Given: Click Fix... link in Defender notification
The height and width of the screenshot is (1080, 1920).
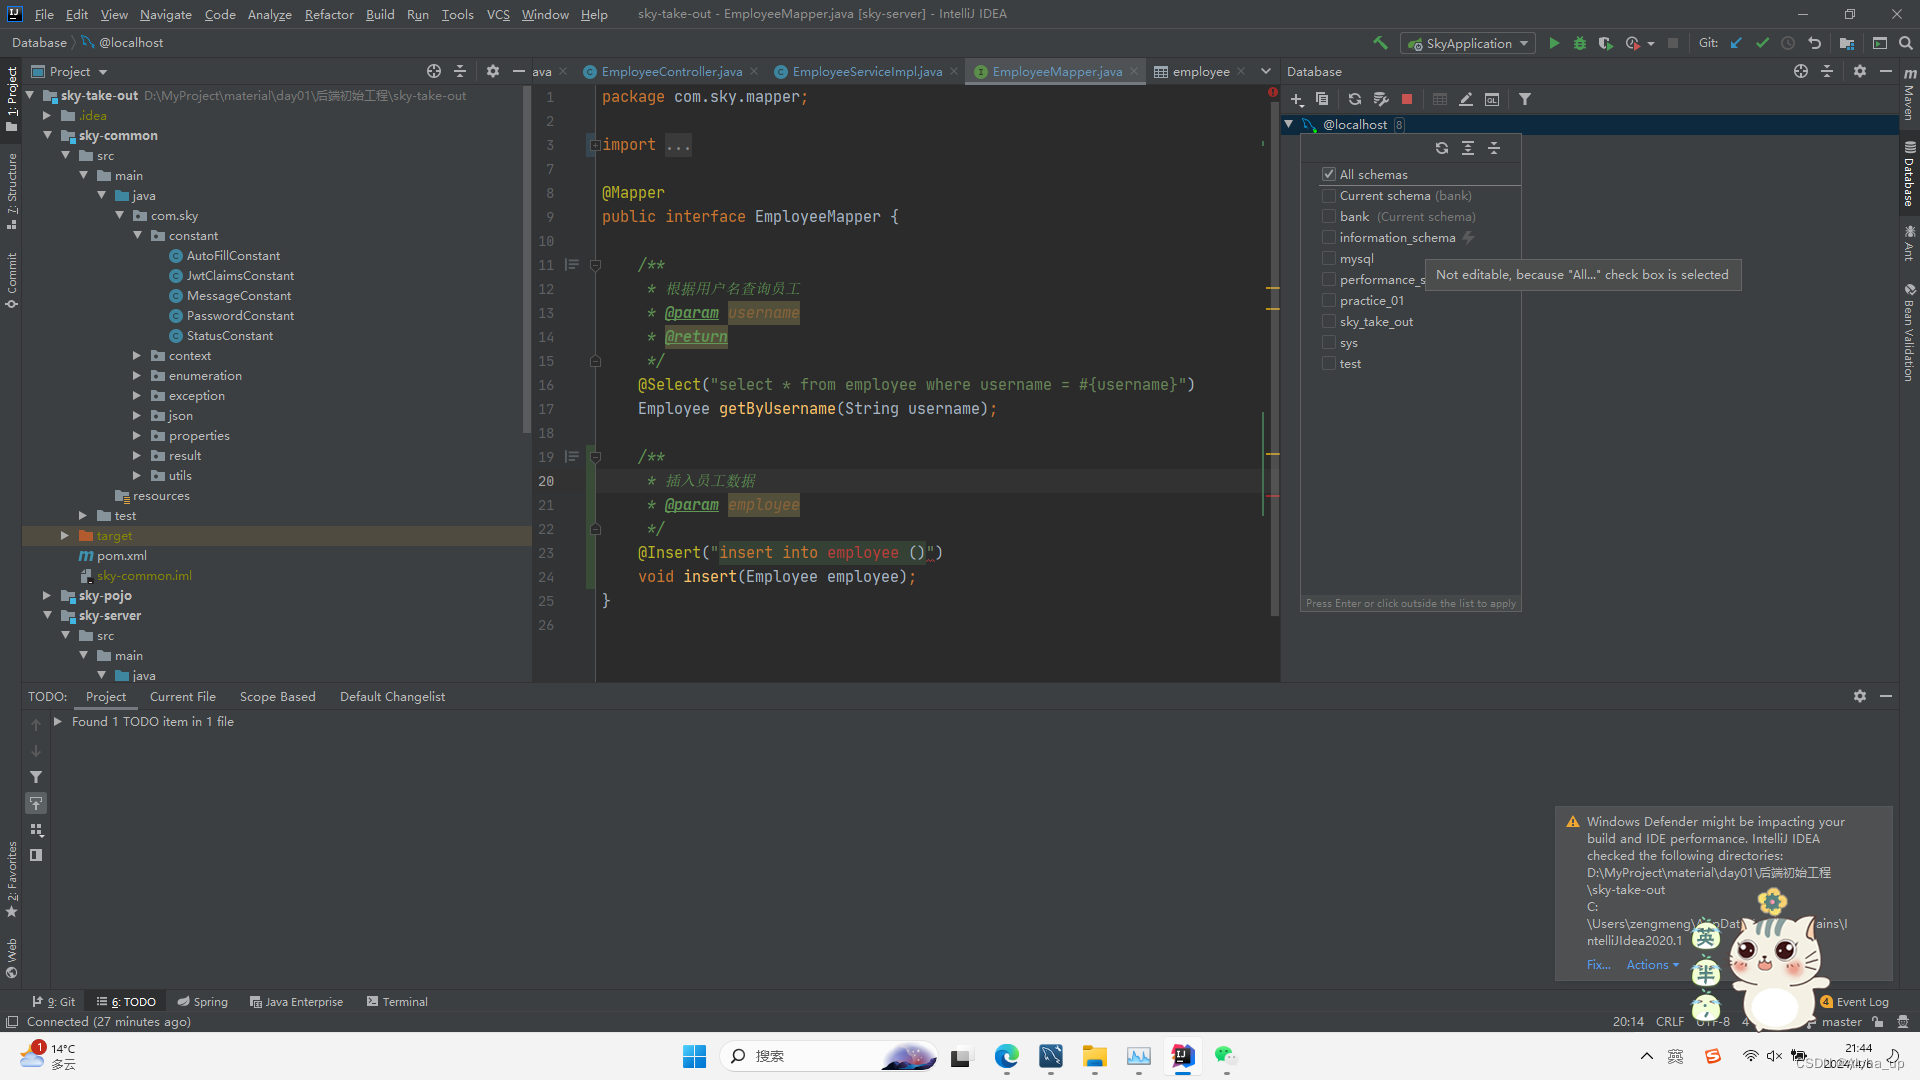Looking at the screenshot, I should click(1598, 965).
